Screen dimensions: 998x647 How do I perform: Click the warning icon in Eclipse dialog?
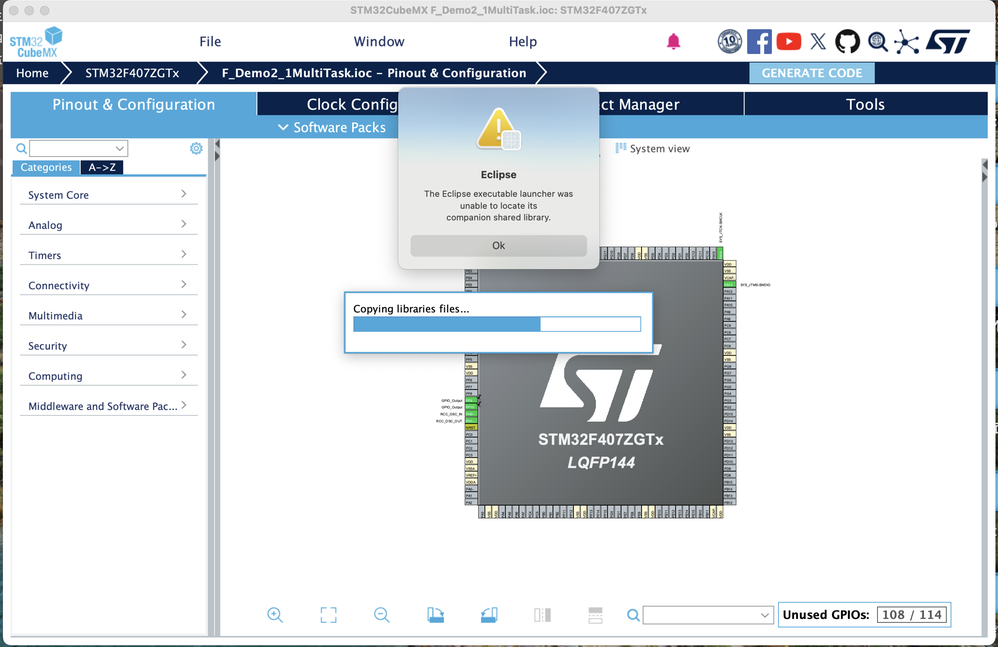(x=499, y=129)
